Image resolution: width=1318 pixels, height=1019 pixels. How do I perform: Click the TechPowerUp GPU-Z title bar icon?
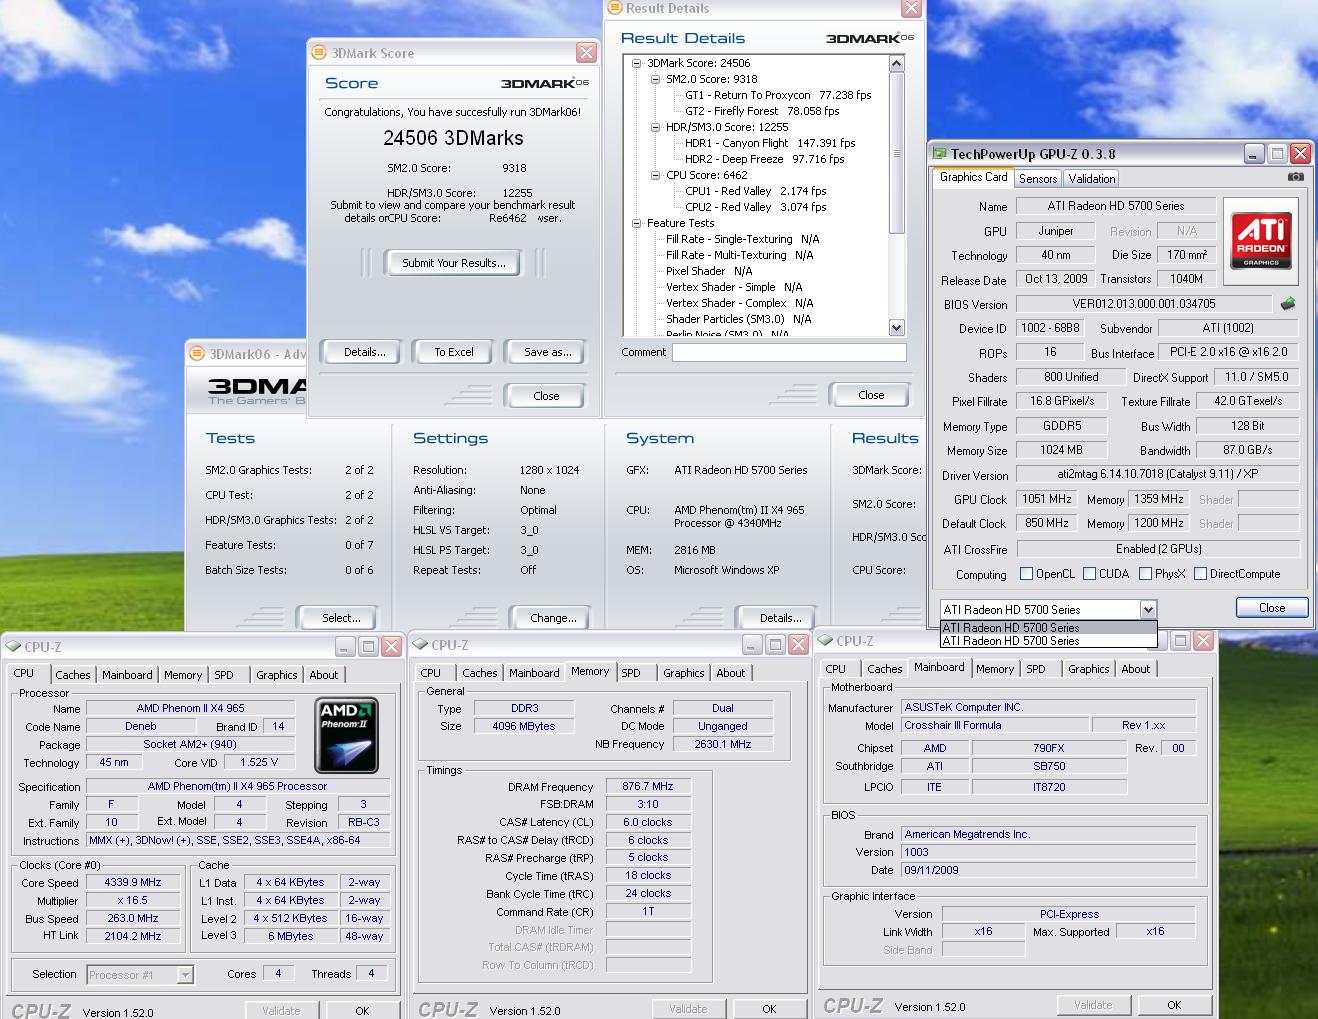[x=939, y=153]
